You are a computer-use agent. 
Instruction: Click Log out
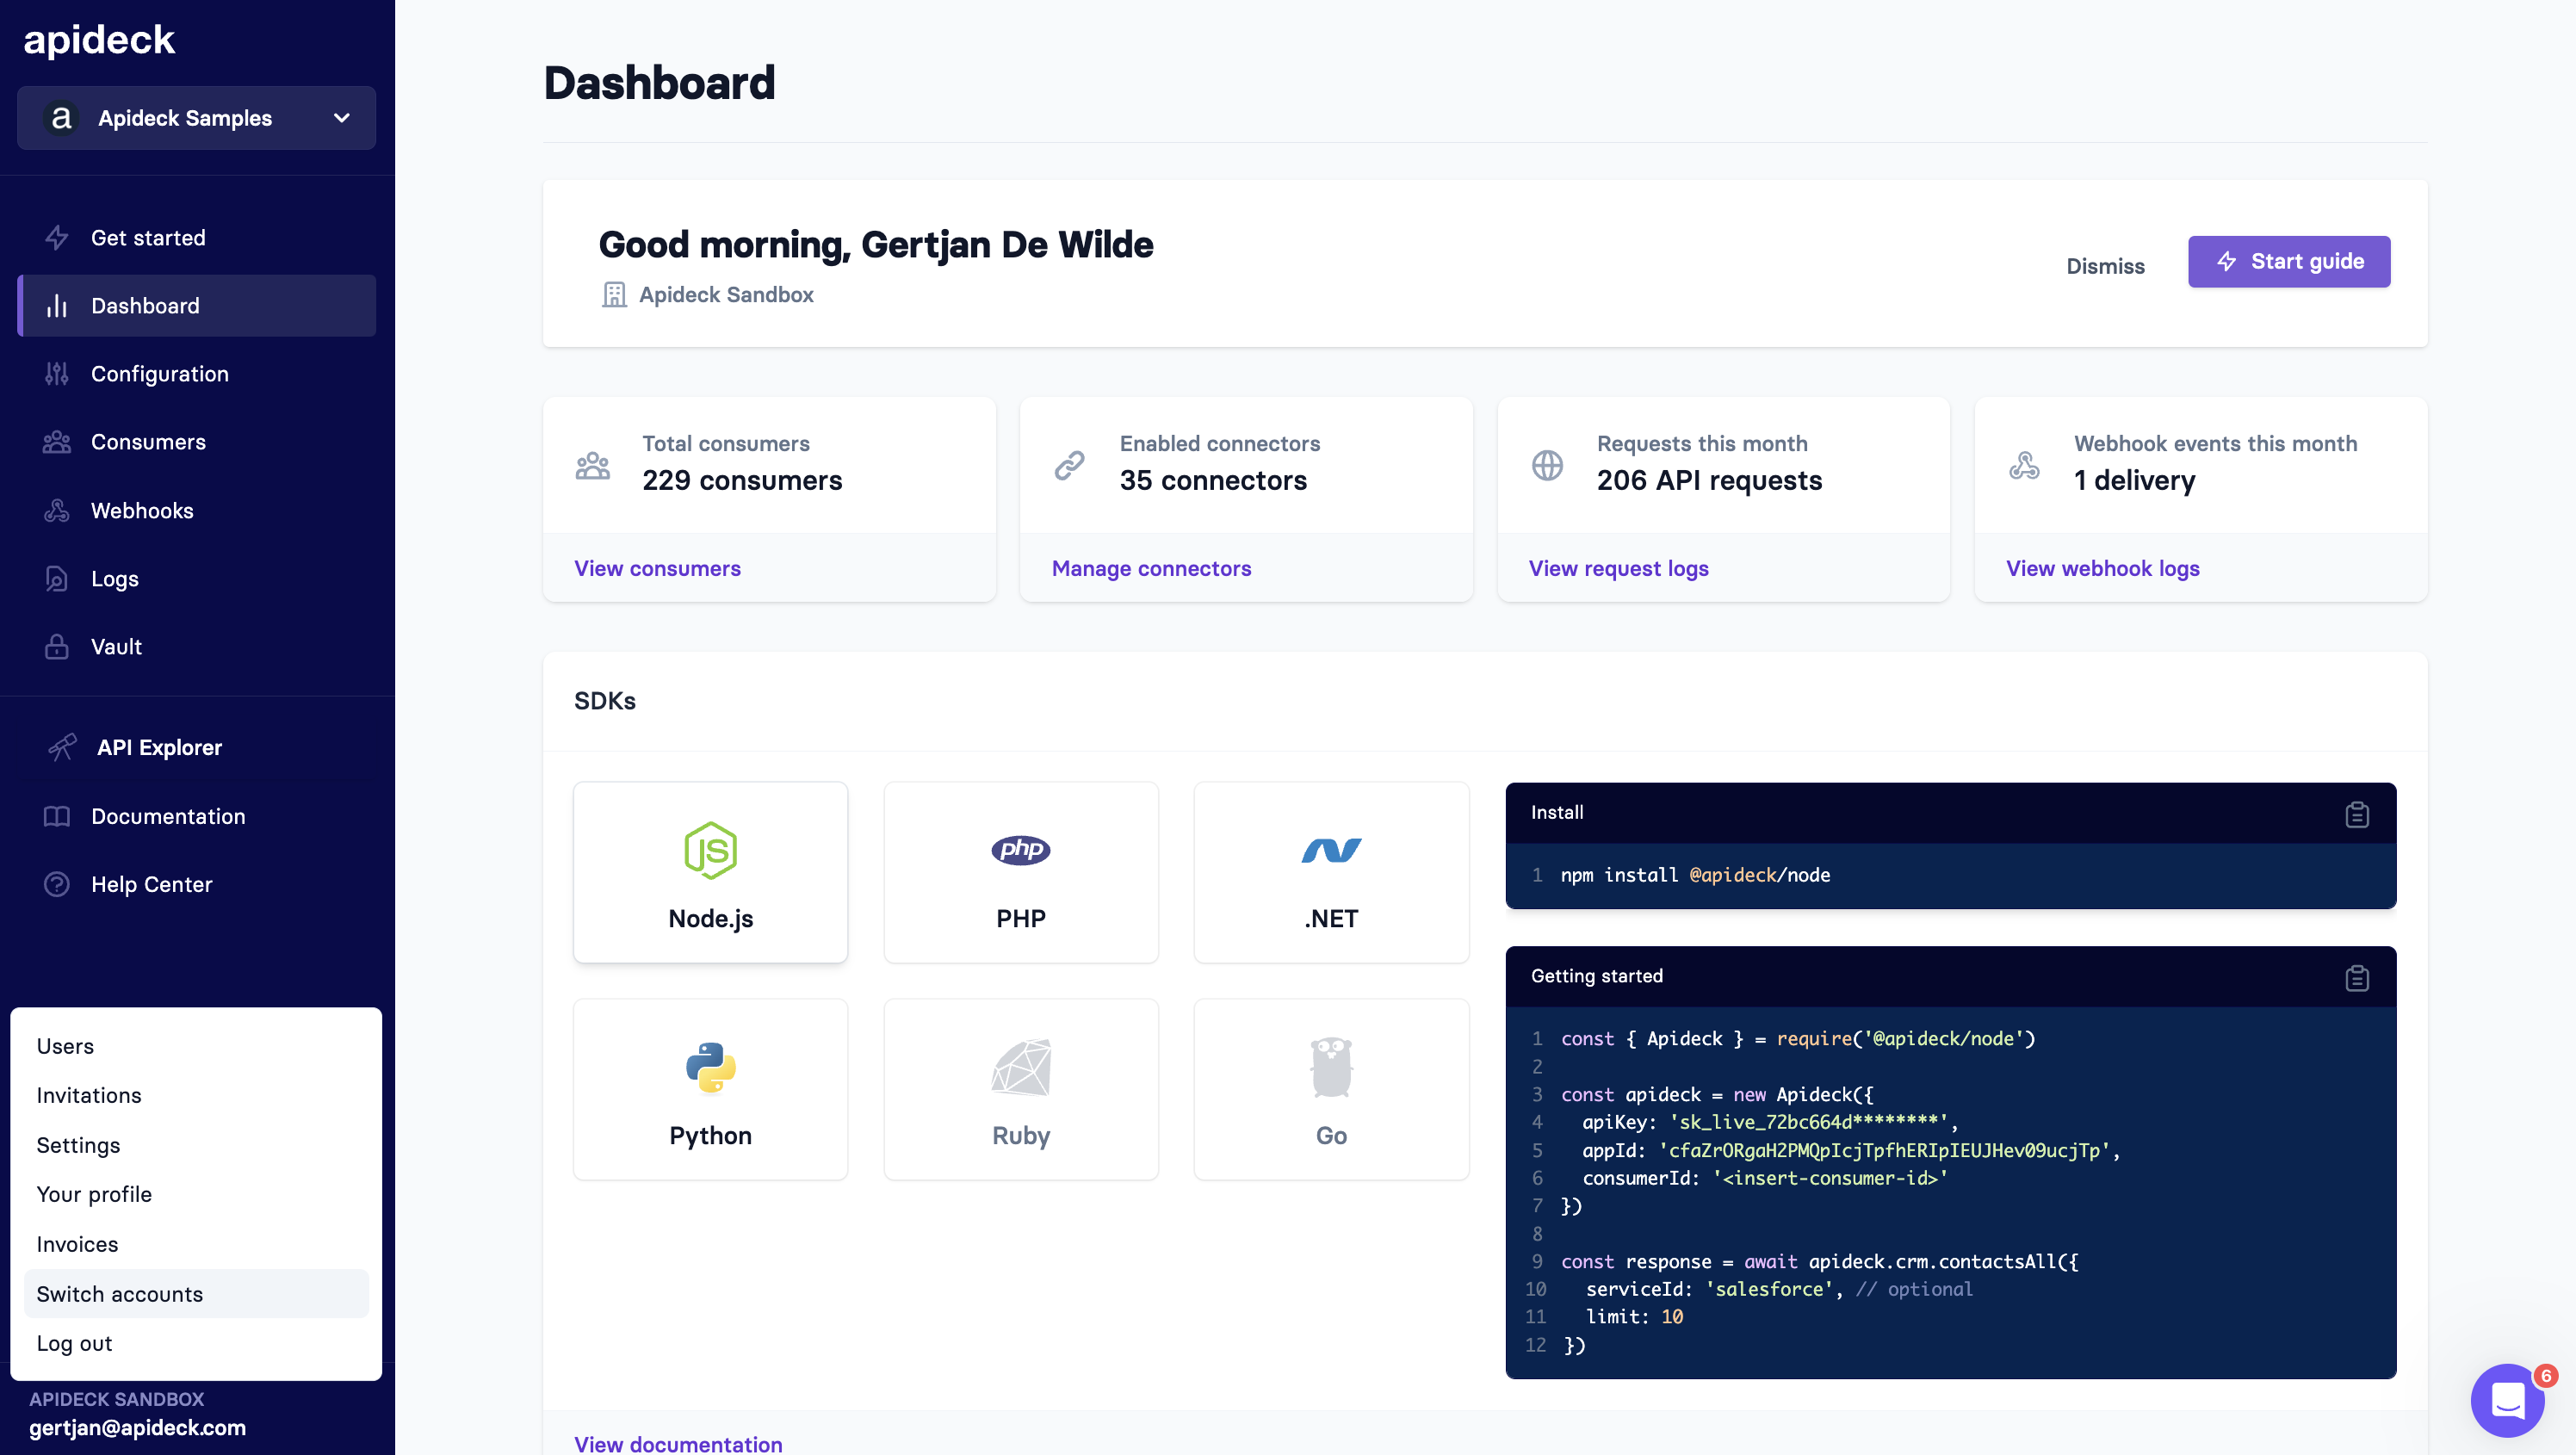click(196, 1343)
